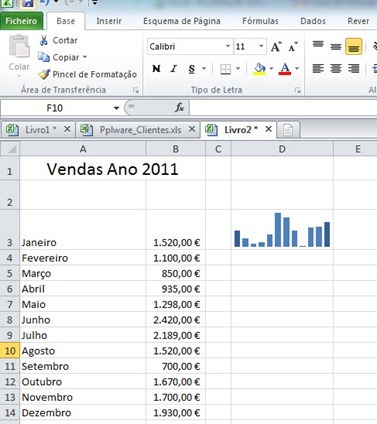Select column A header

83,149
